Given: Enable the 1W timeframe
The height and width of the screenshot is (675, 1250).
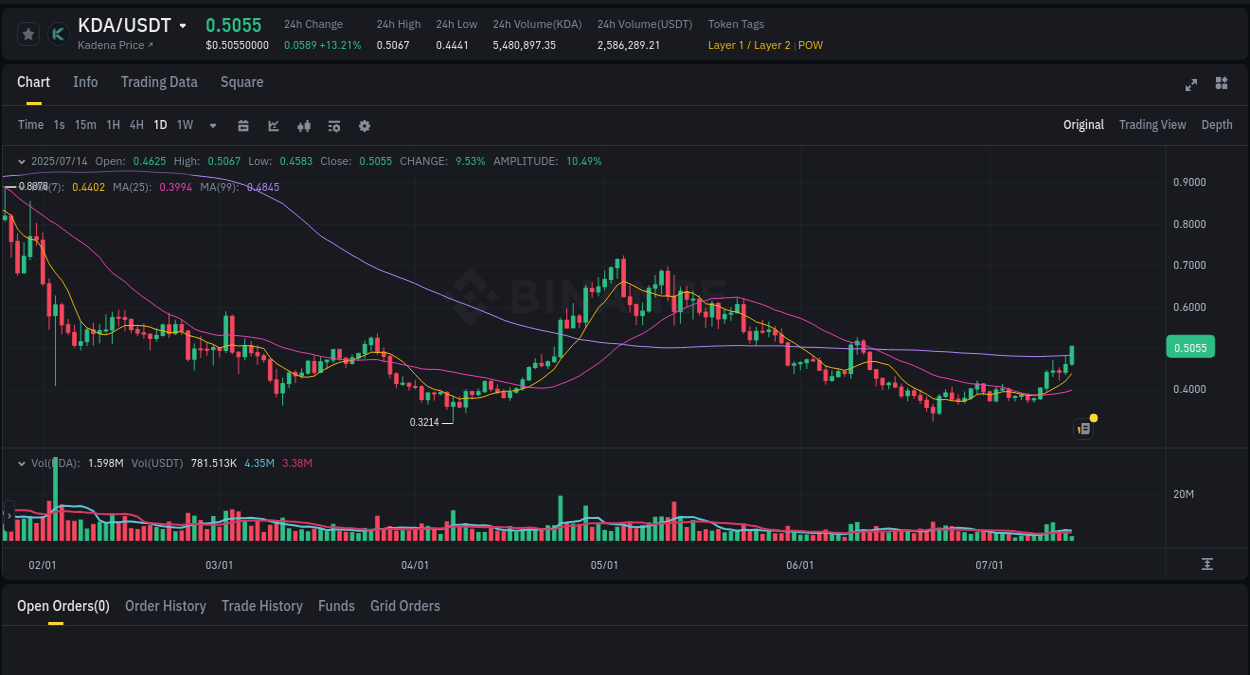Looking at the screenshot, I should (x=184, y=125).
